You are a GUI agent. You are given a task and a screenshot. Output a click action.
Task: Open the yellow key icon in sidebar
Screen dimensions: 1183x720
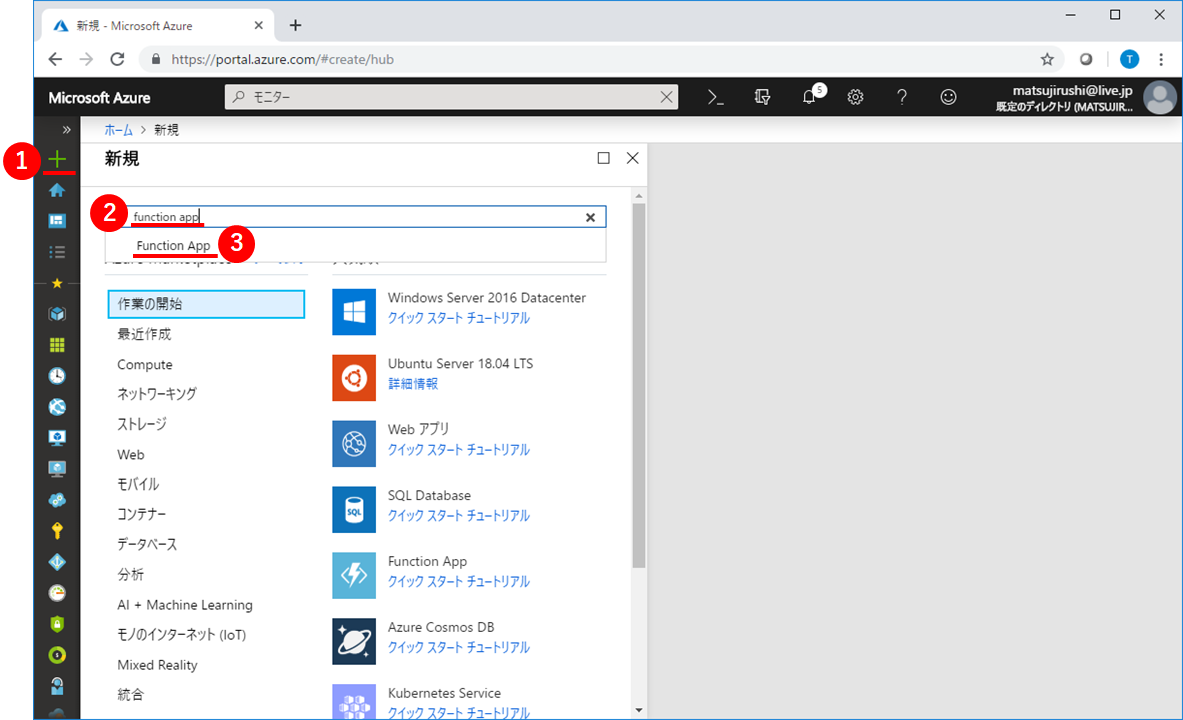coord(57,531)
